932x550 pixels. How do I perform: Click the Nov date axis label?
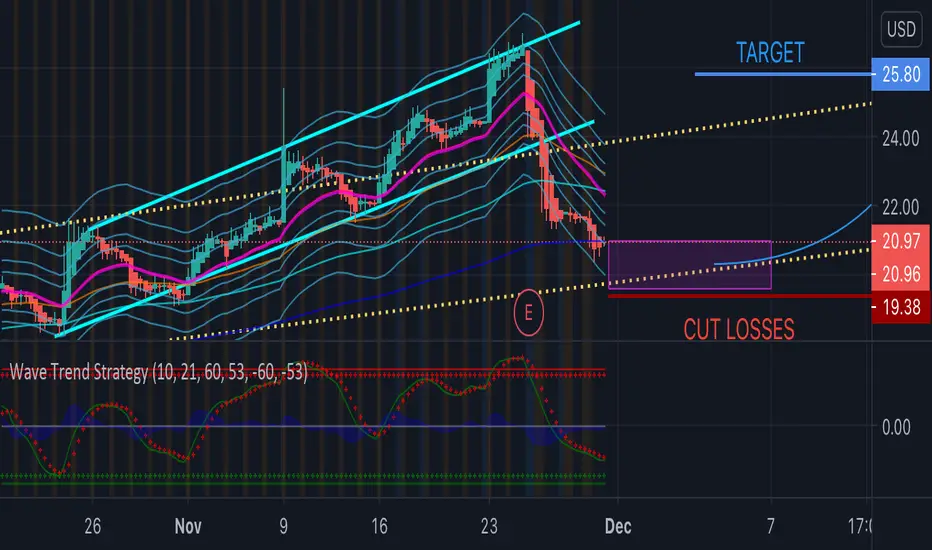(188, 526)
